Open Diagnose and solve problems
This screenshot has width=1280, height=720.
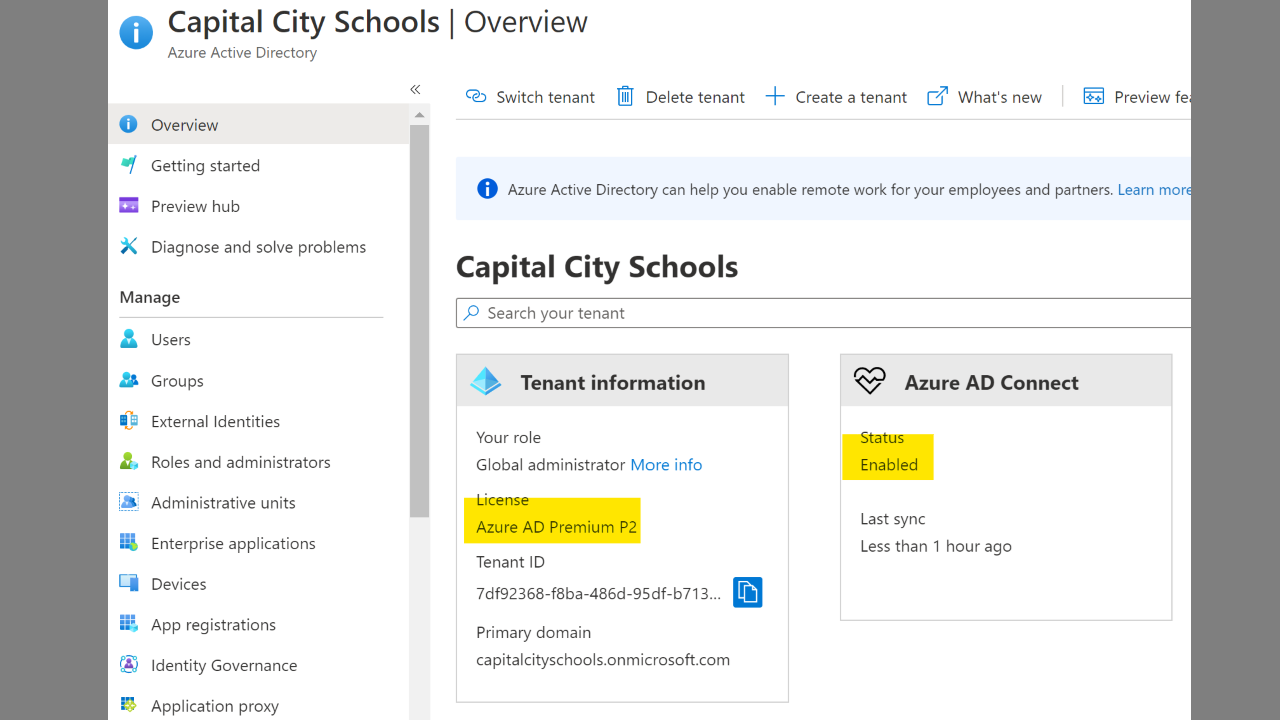click(x=258, y=247)
